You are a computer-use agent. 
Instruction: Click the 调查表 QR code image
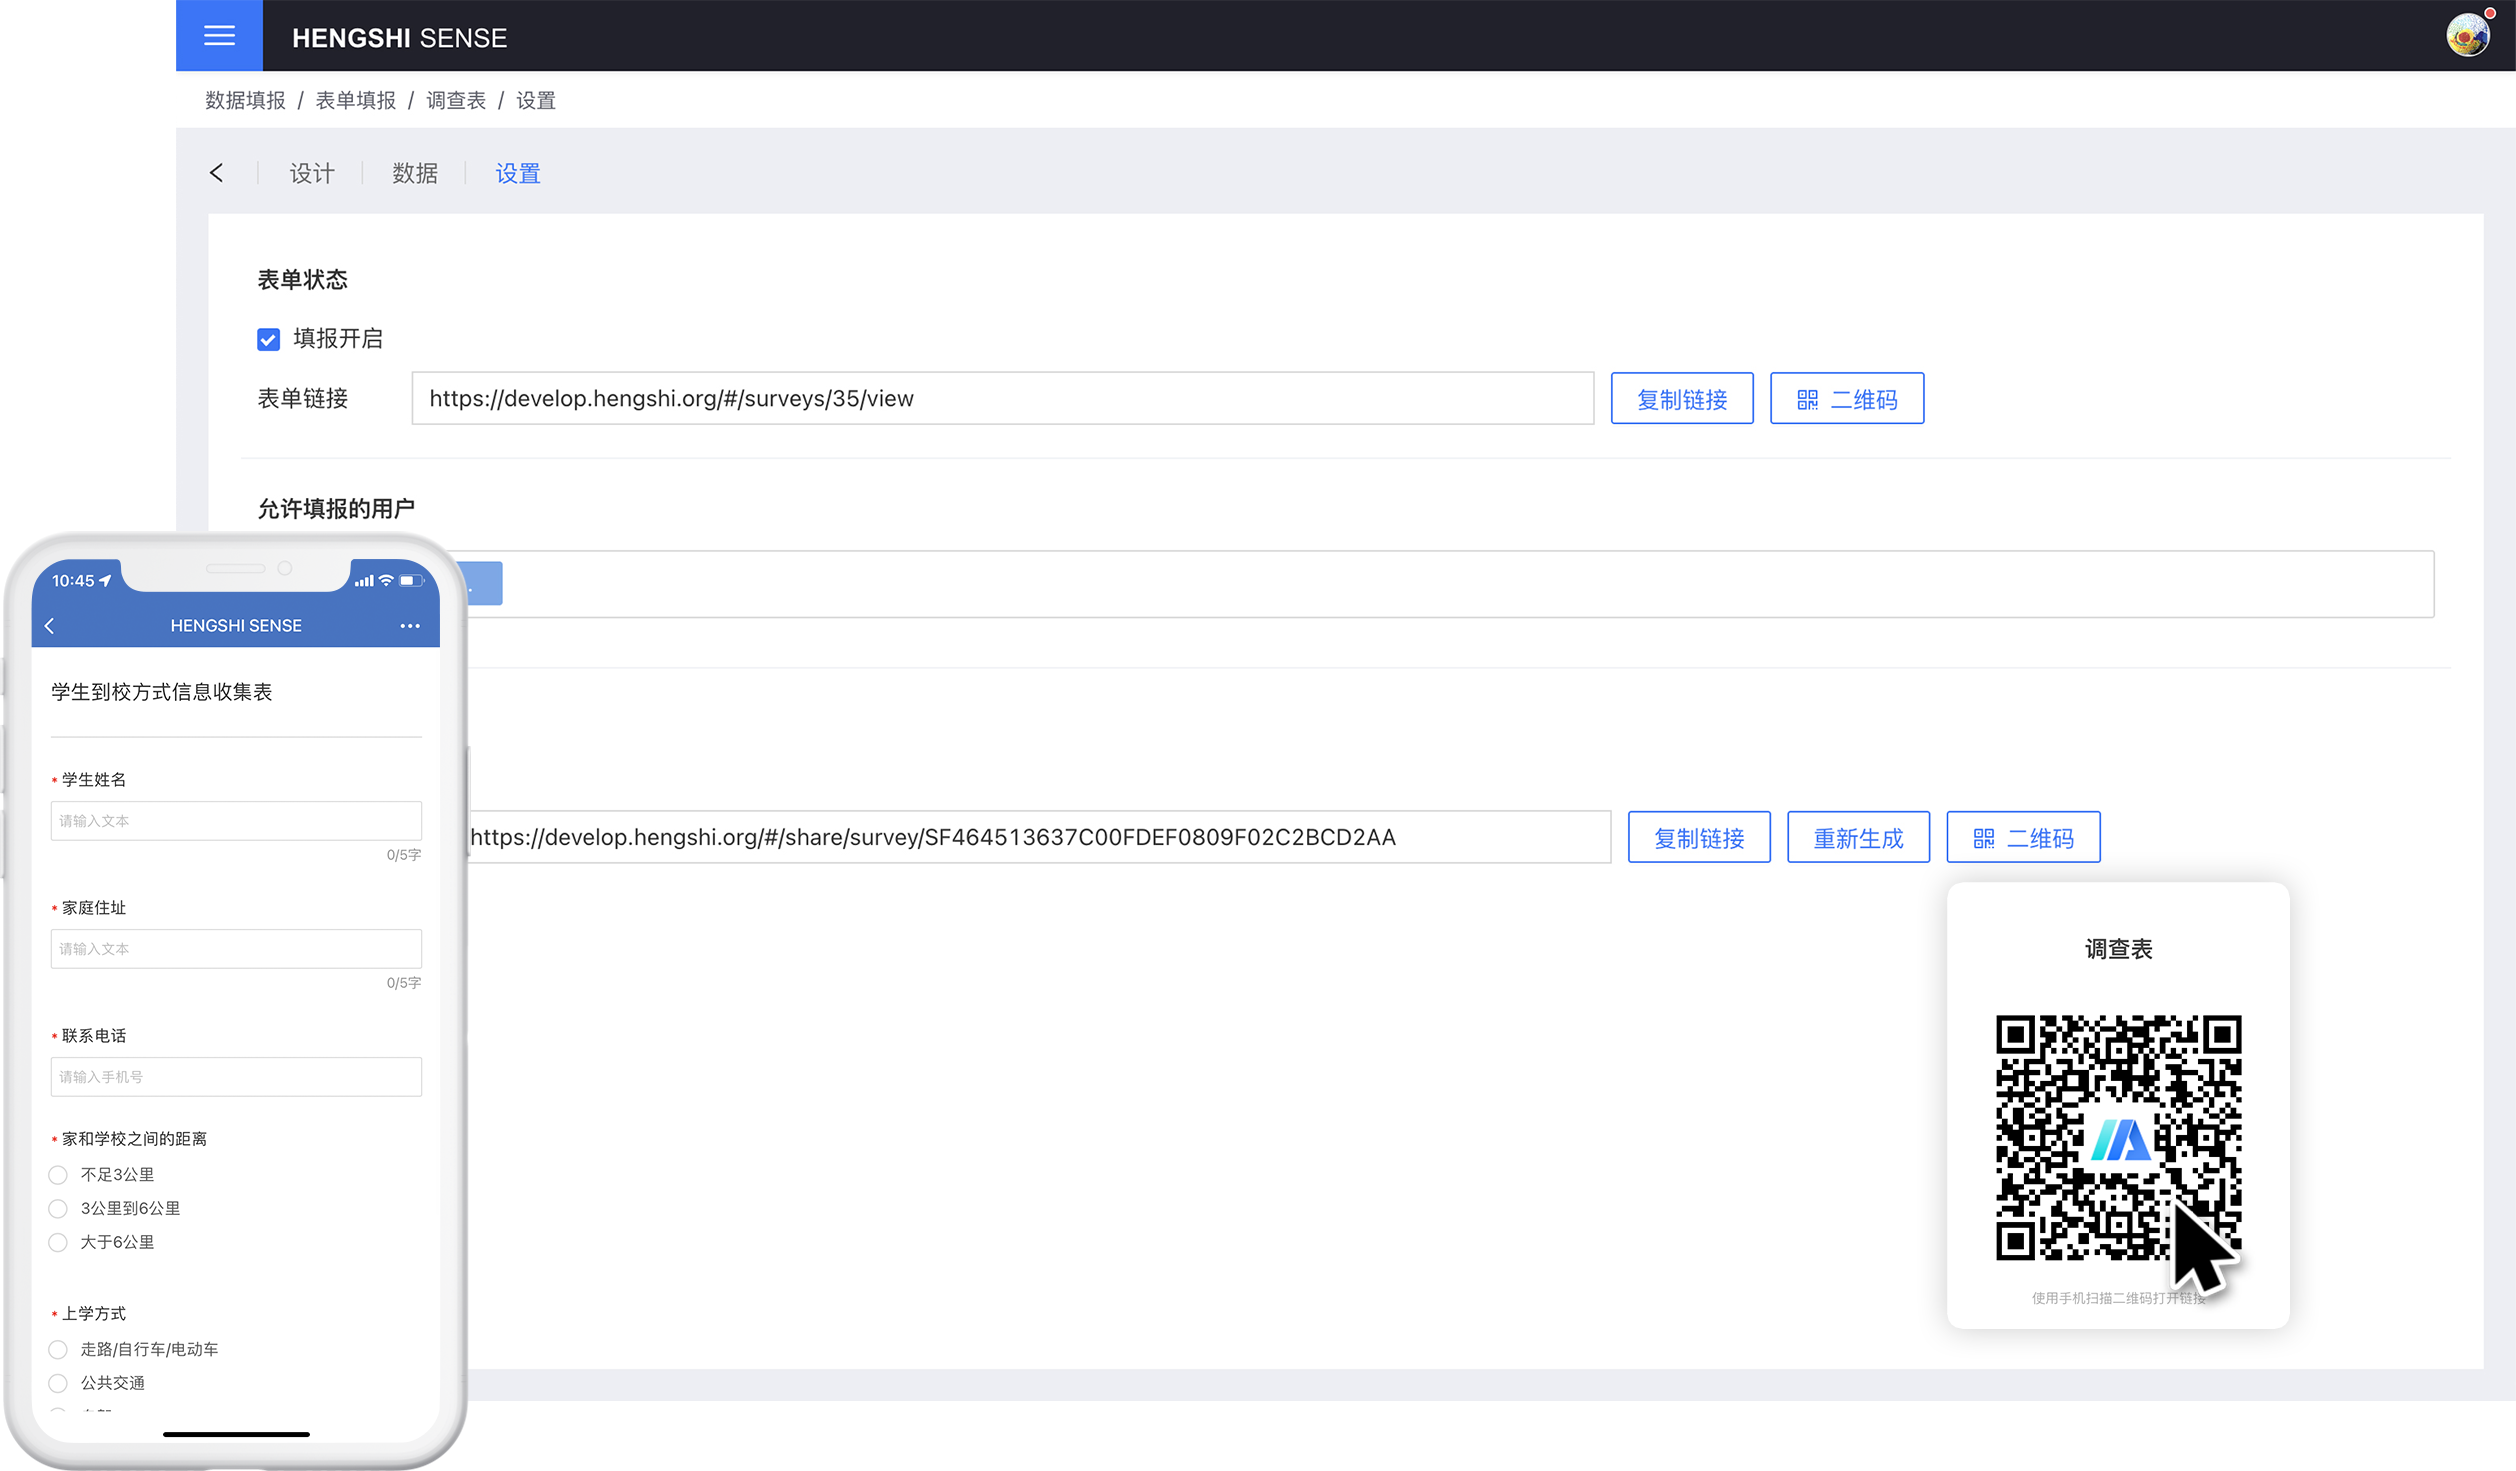tap(2118, 1137)
